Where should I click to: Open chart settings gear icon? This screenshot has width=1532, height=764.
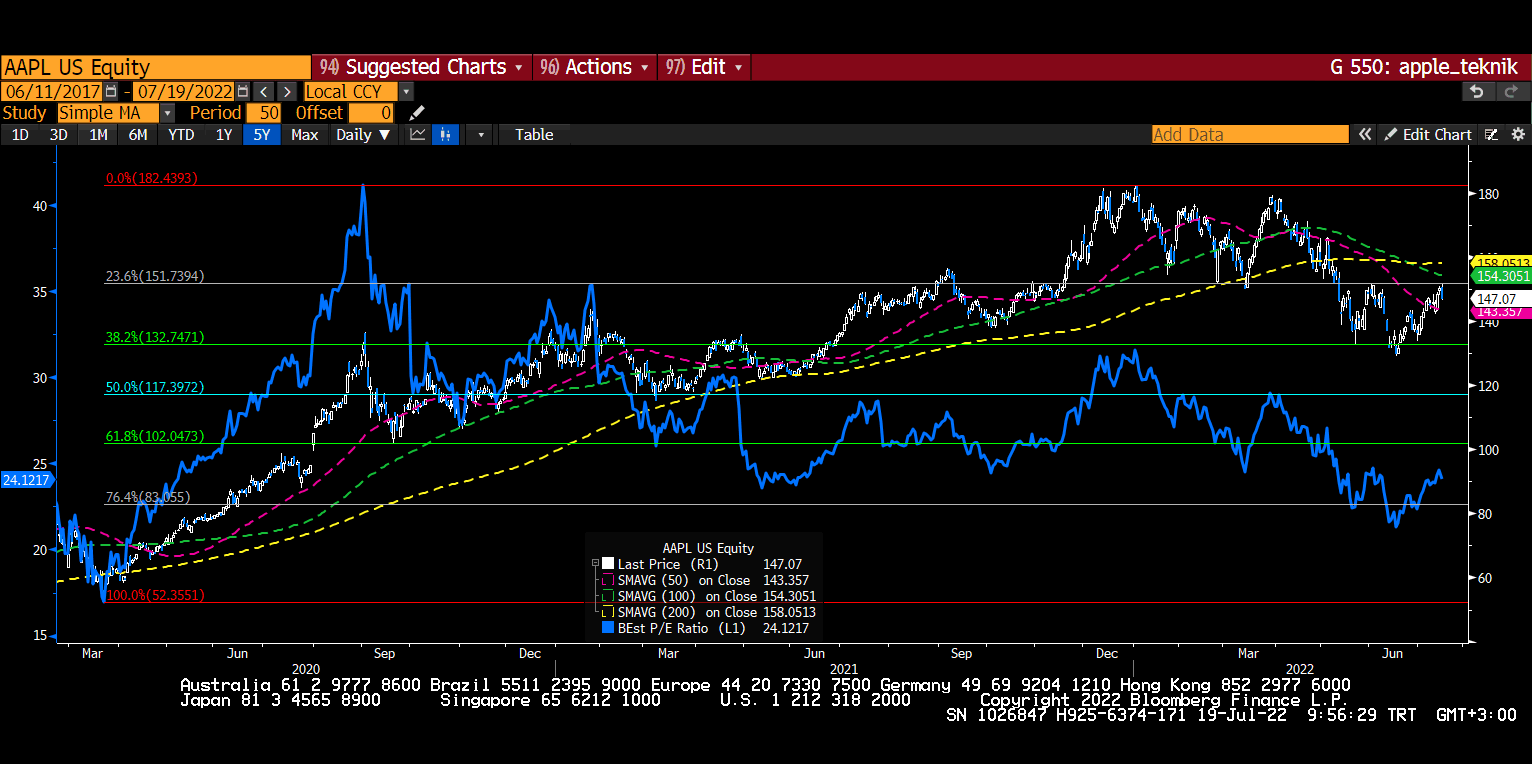[1517, 135]
